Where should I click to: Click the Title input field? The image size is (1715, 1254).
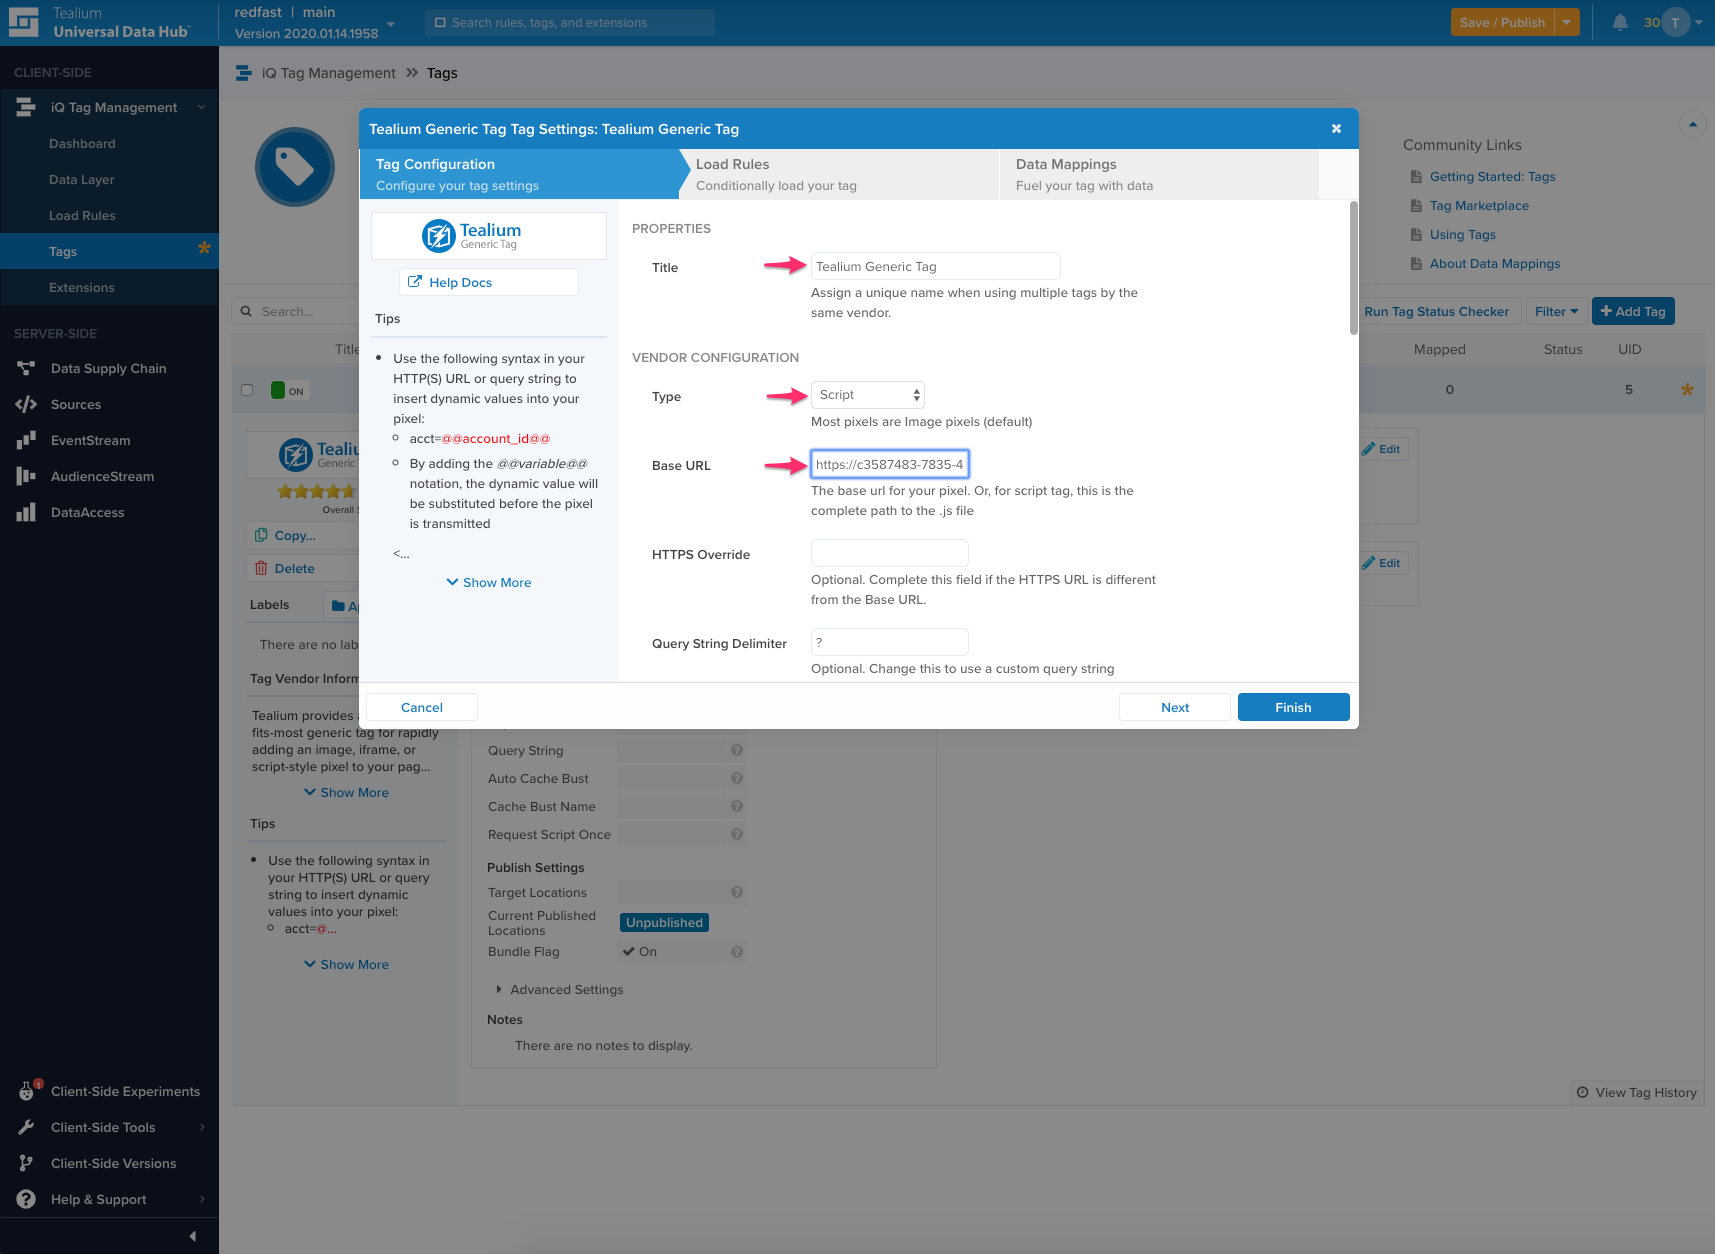[935, 266]
